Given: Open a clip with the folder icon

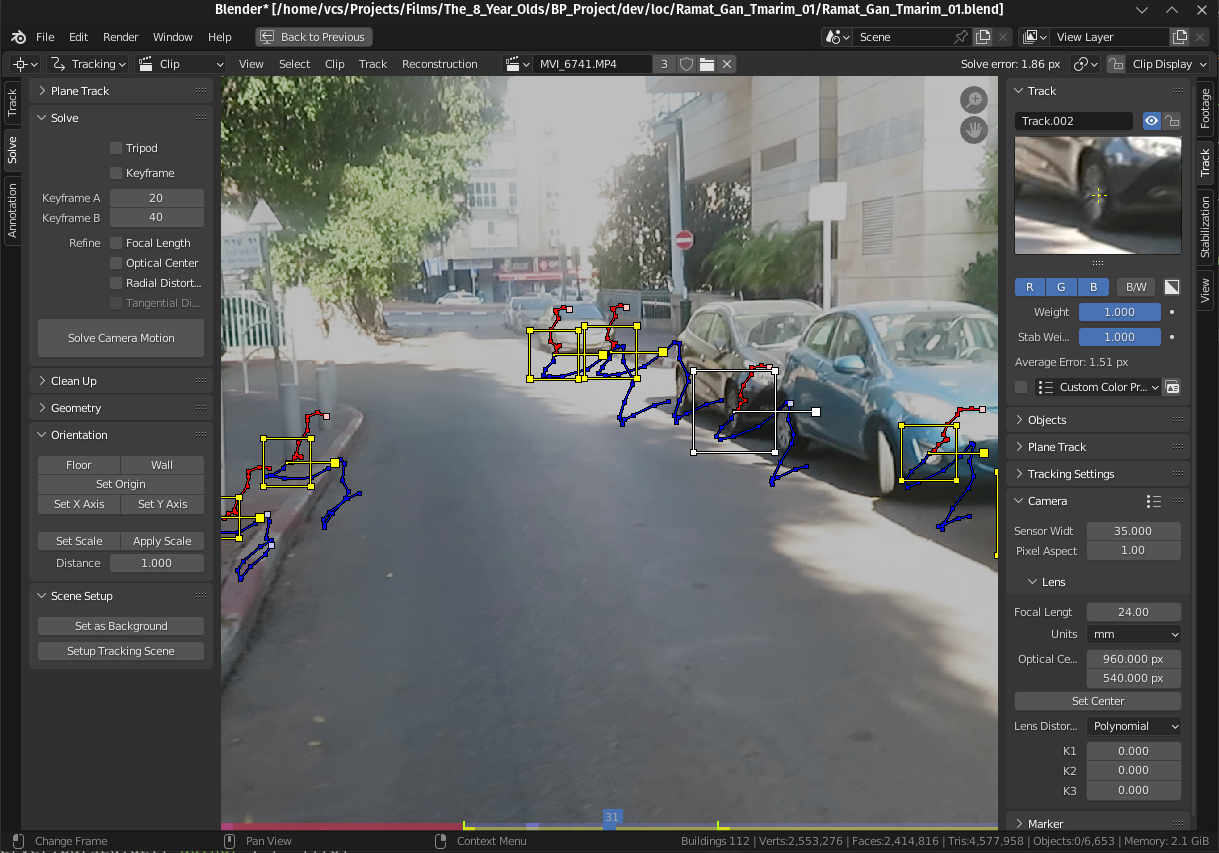Looking at the screenshot, I should click(707, 64).
